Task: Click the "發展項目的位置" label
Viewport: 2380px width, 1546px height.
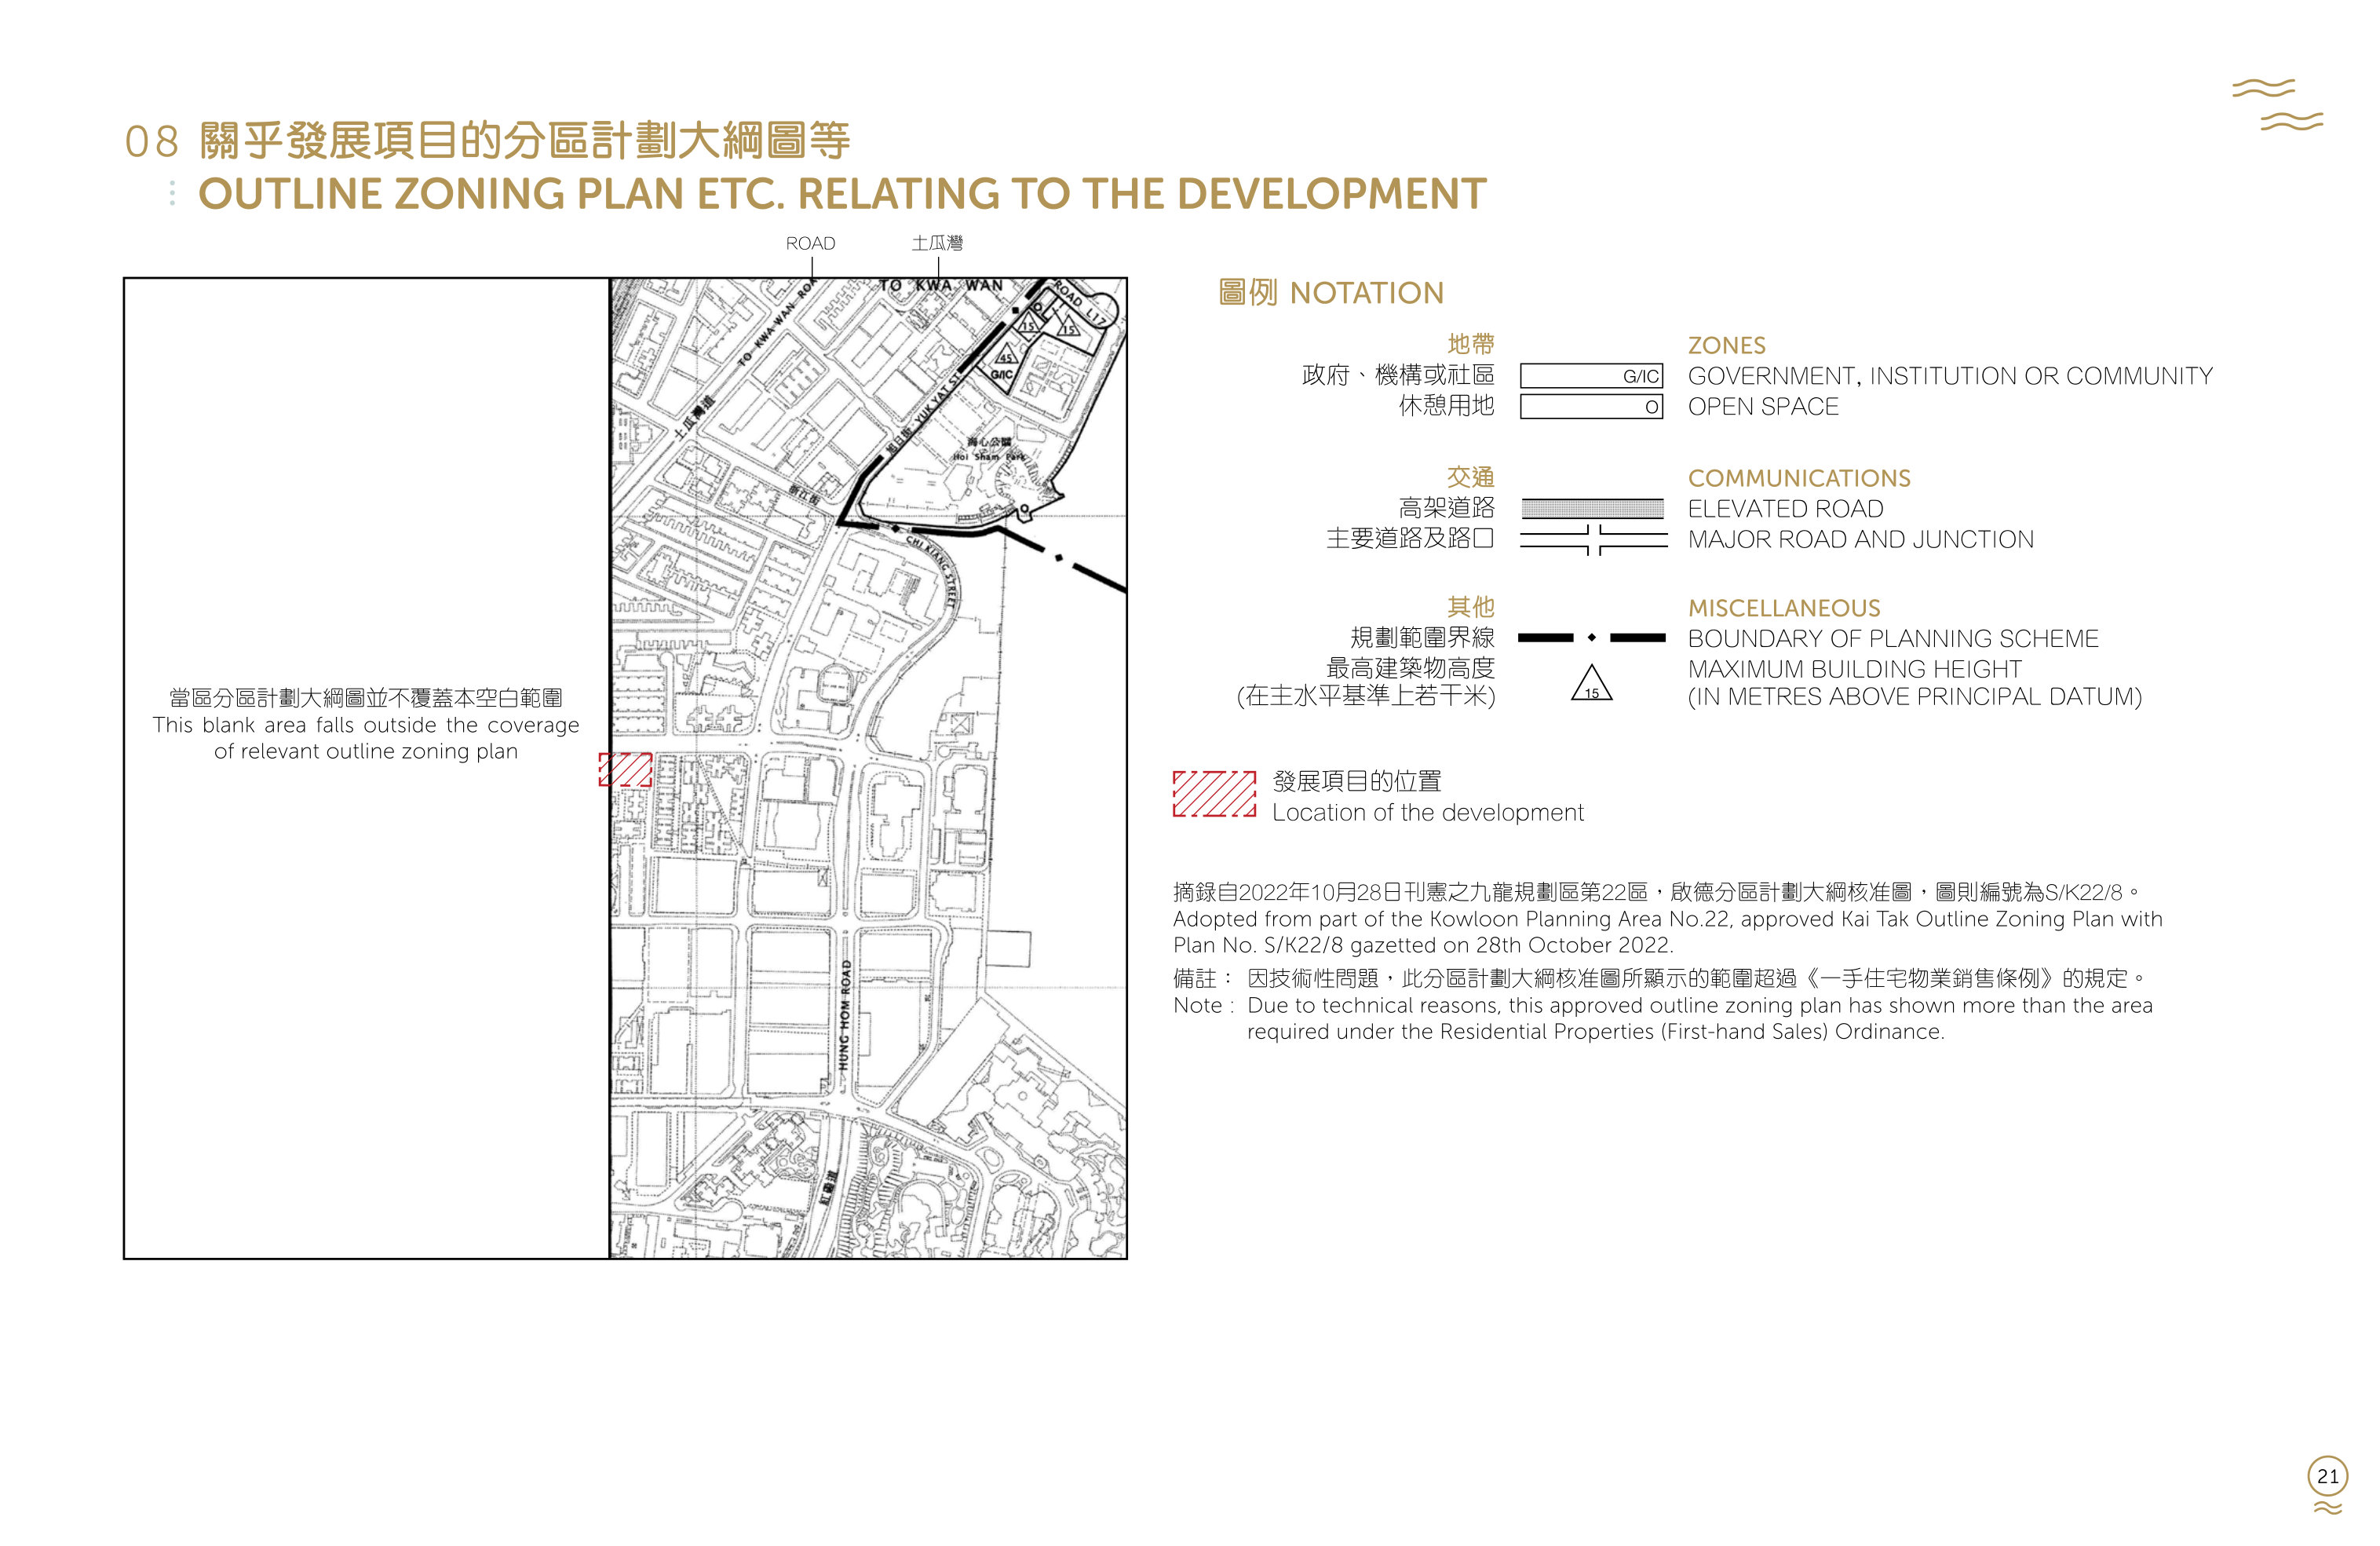Action: (x=1357, y=781)
